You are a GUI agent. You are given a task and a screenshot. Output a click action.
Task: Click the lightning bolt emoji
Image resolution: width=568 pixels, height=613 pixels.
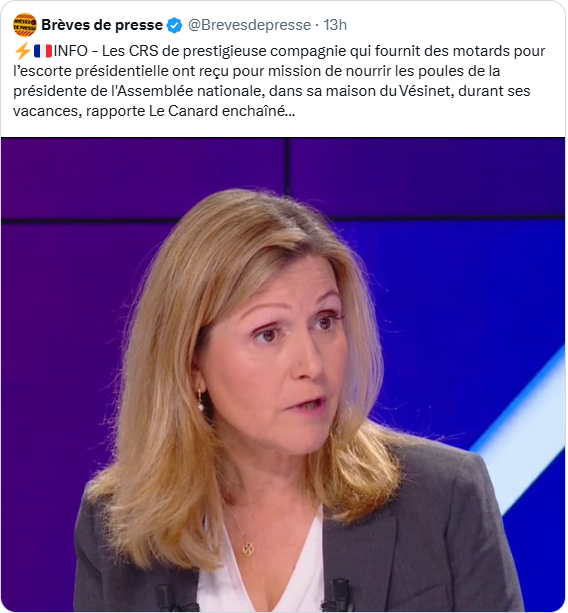(22, 51)
